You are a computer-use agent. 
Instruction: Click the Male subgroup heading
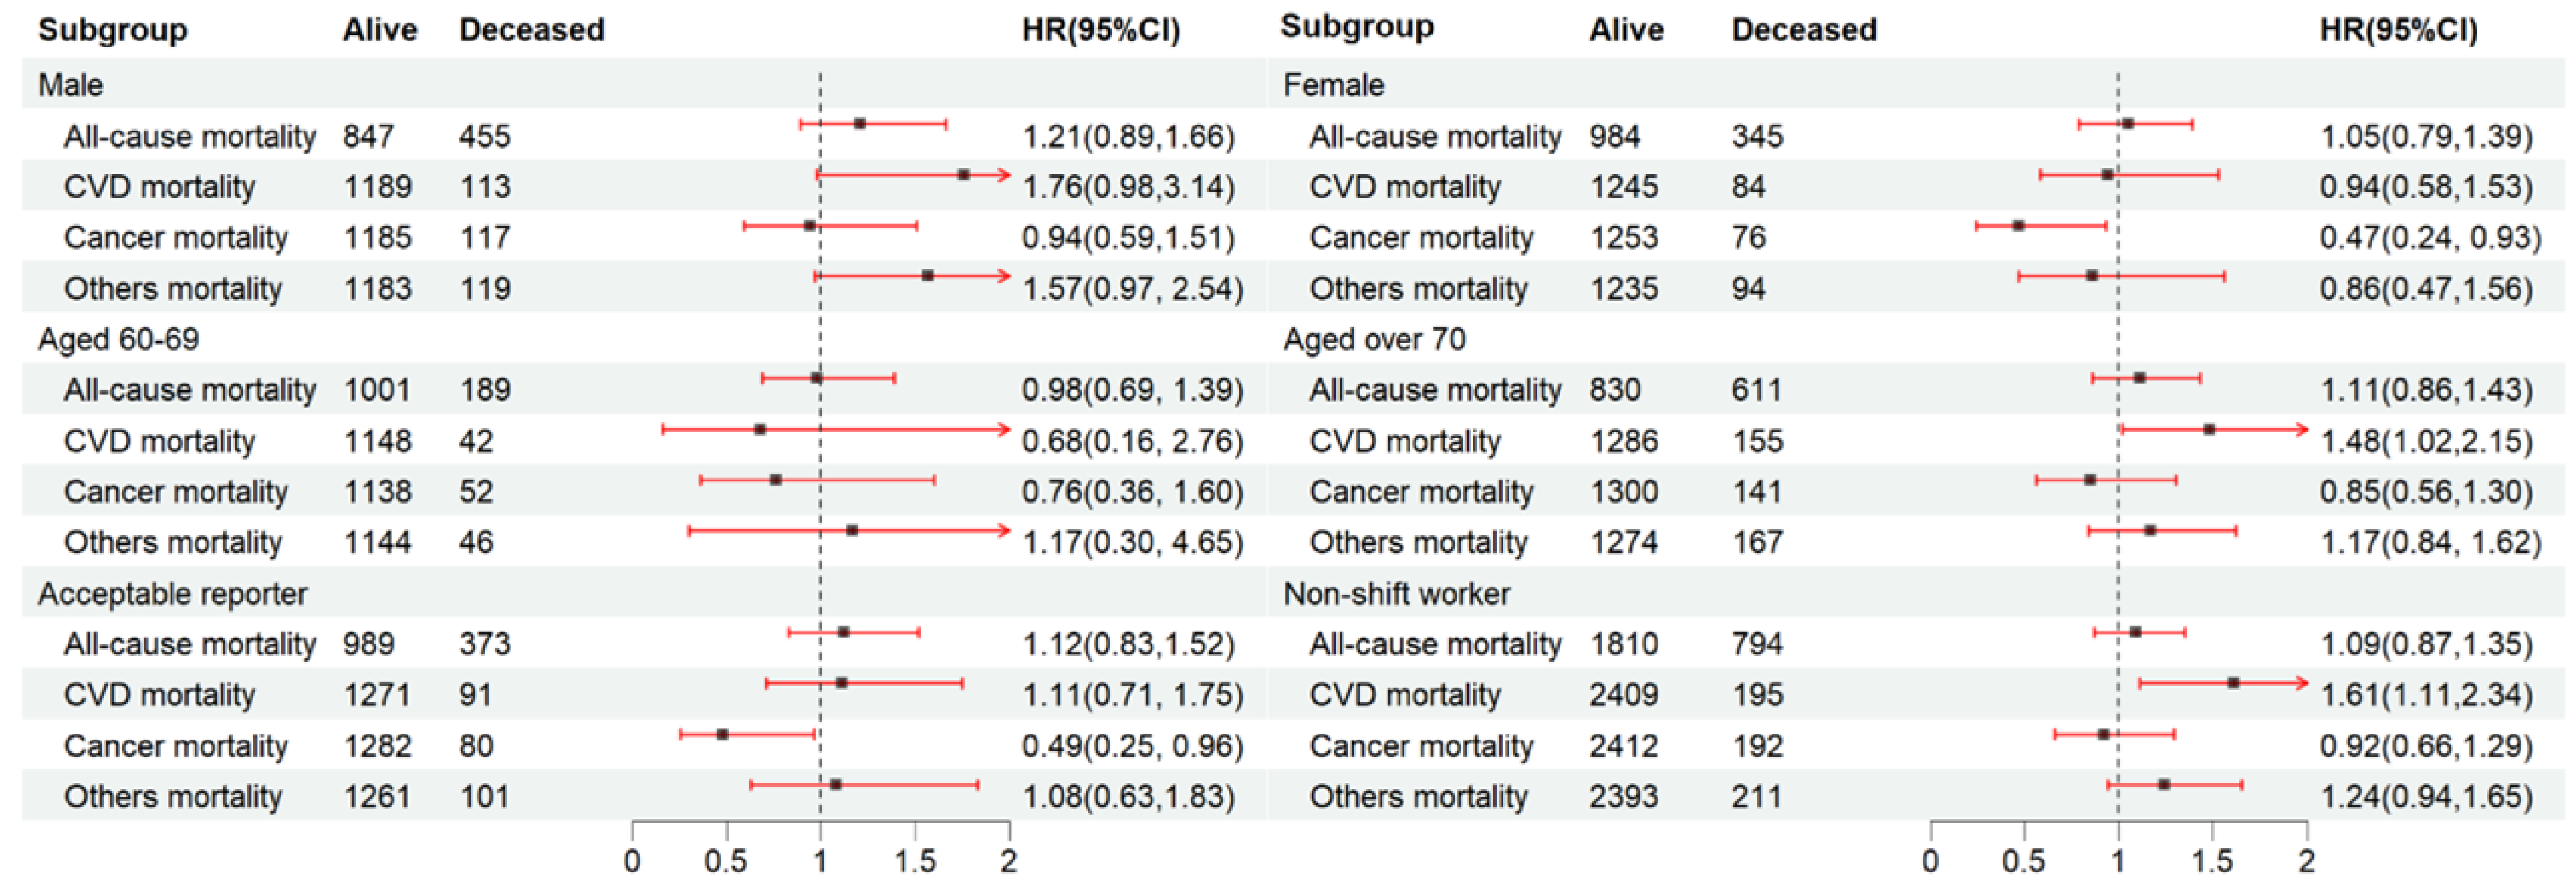(70, 85)
